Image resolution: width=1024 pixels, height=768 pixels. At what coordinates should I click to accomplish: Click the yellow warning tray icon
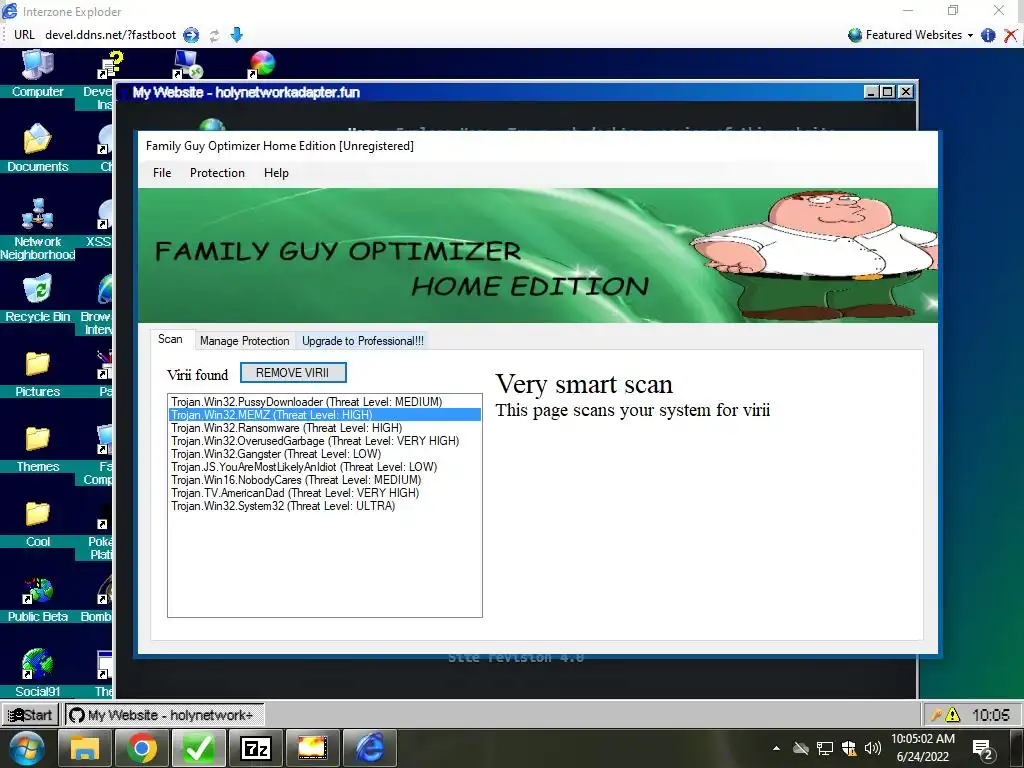pos(953,715)
